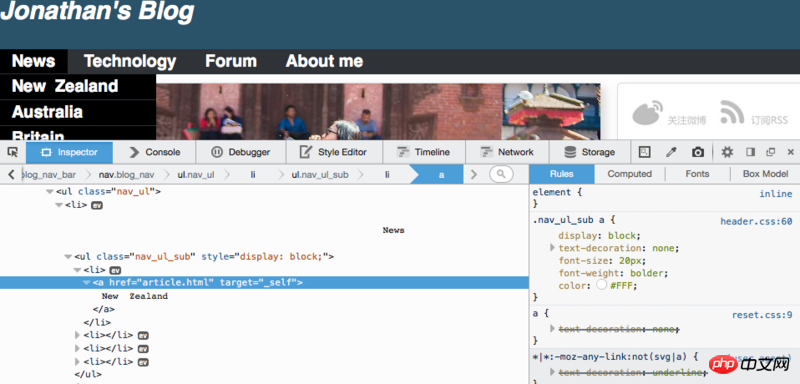Take a screenshot with the camera icon
This screenshot has height=384, width=800.
point(698,152)
